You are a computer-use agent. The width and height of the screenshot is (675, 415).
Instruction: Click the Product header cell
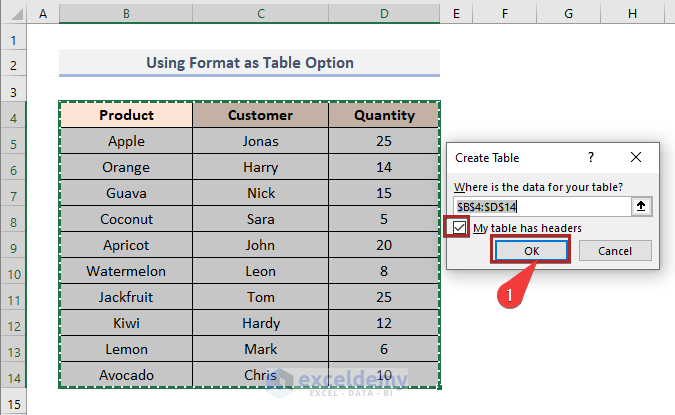tap(126, 115)
